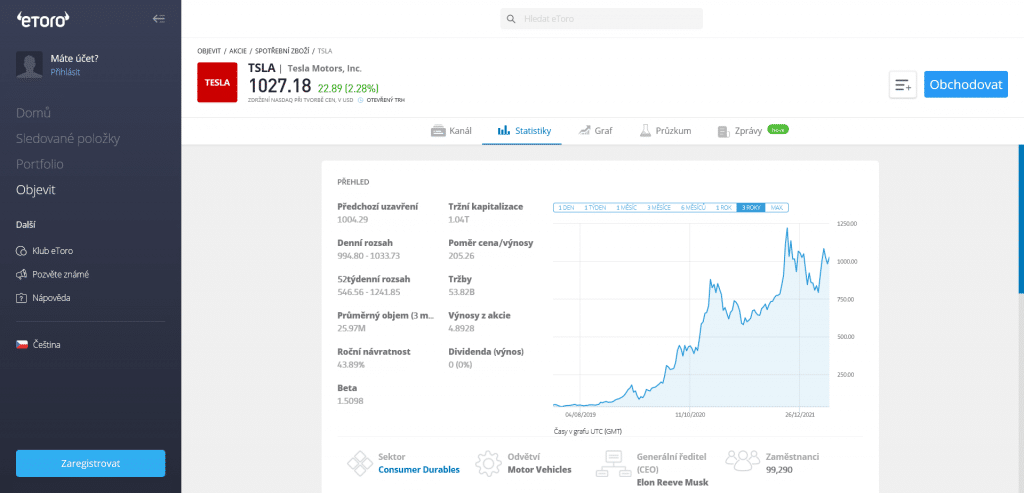This screenshot has width=1024, height=493.
Task: Click the market-open clock icon
Action: click(x=360, y=101)
